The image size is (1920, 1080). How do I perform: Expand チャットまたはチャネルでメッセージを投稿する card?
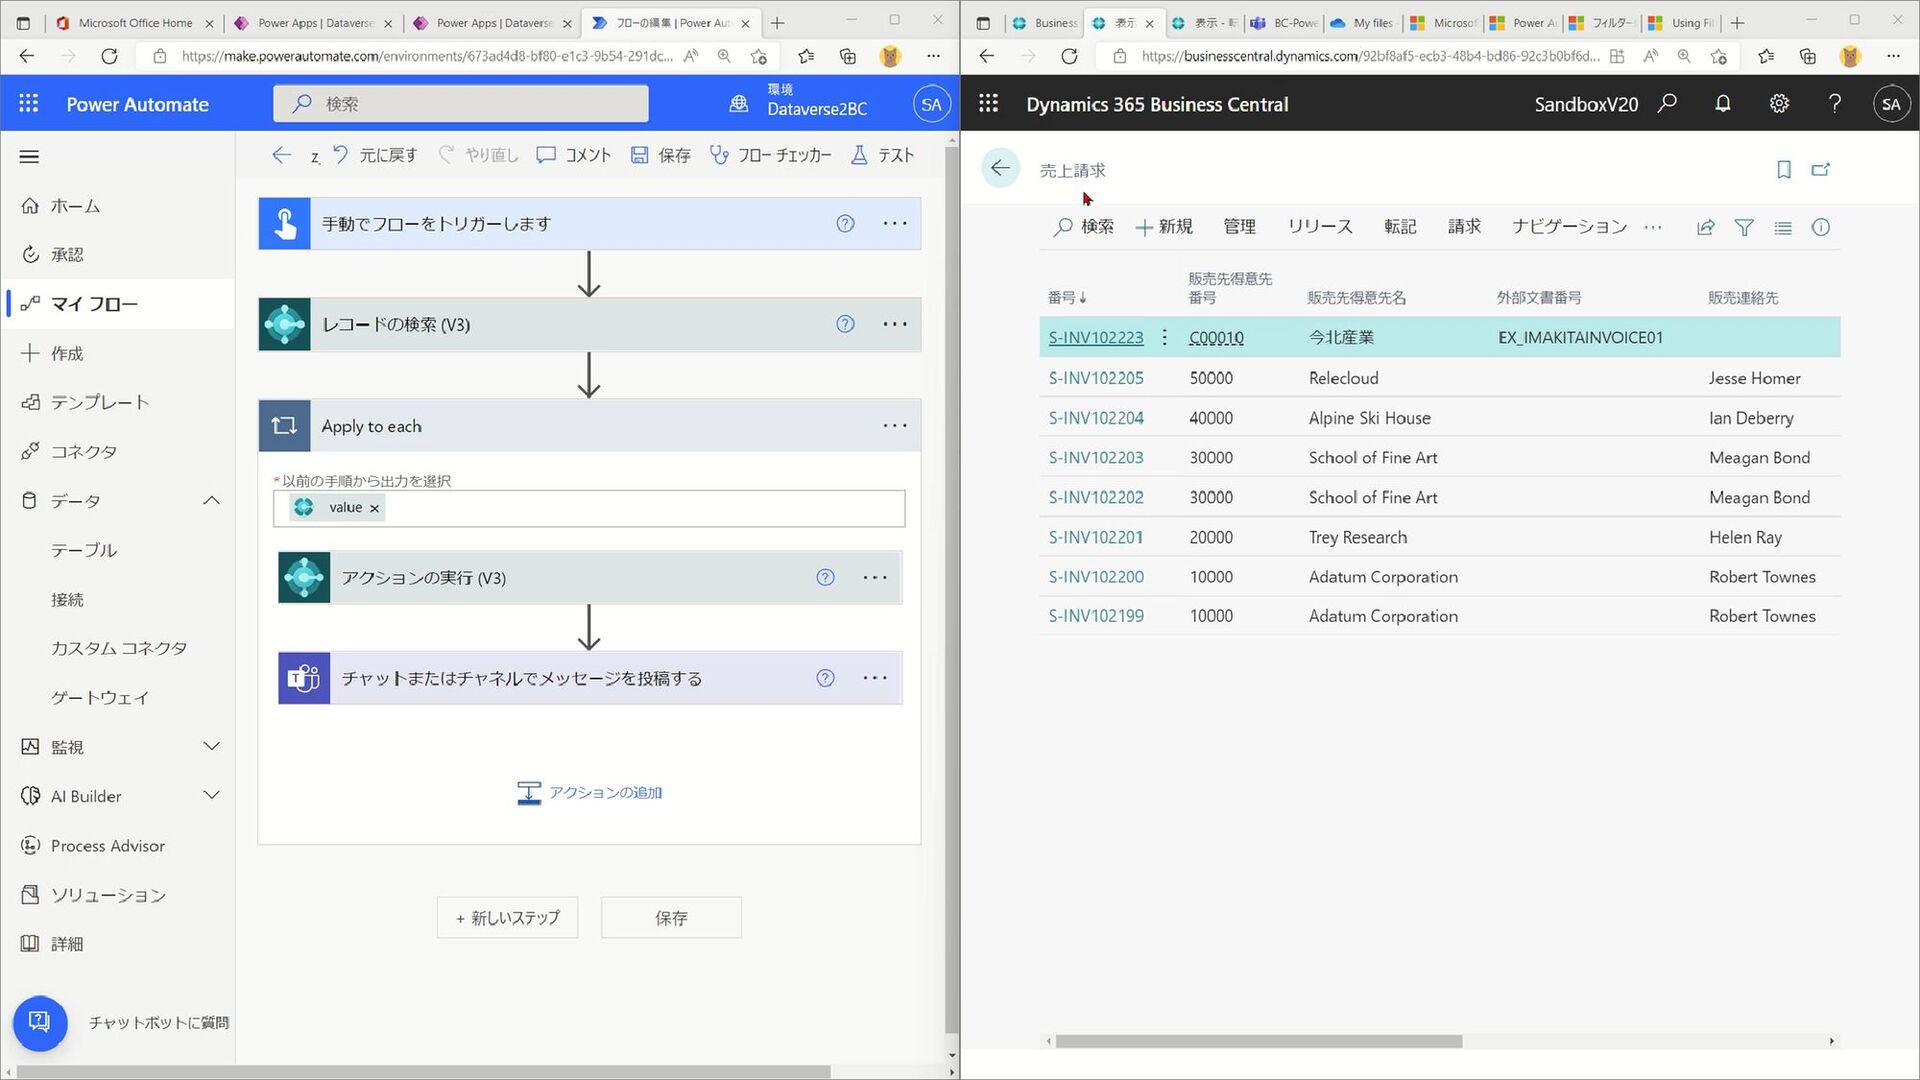tap(590, 678)
